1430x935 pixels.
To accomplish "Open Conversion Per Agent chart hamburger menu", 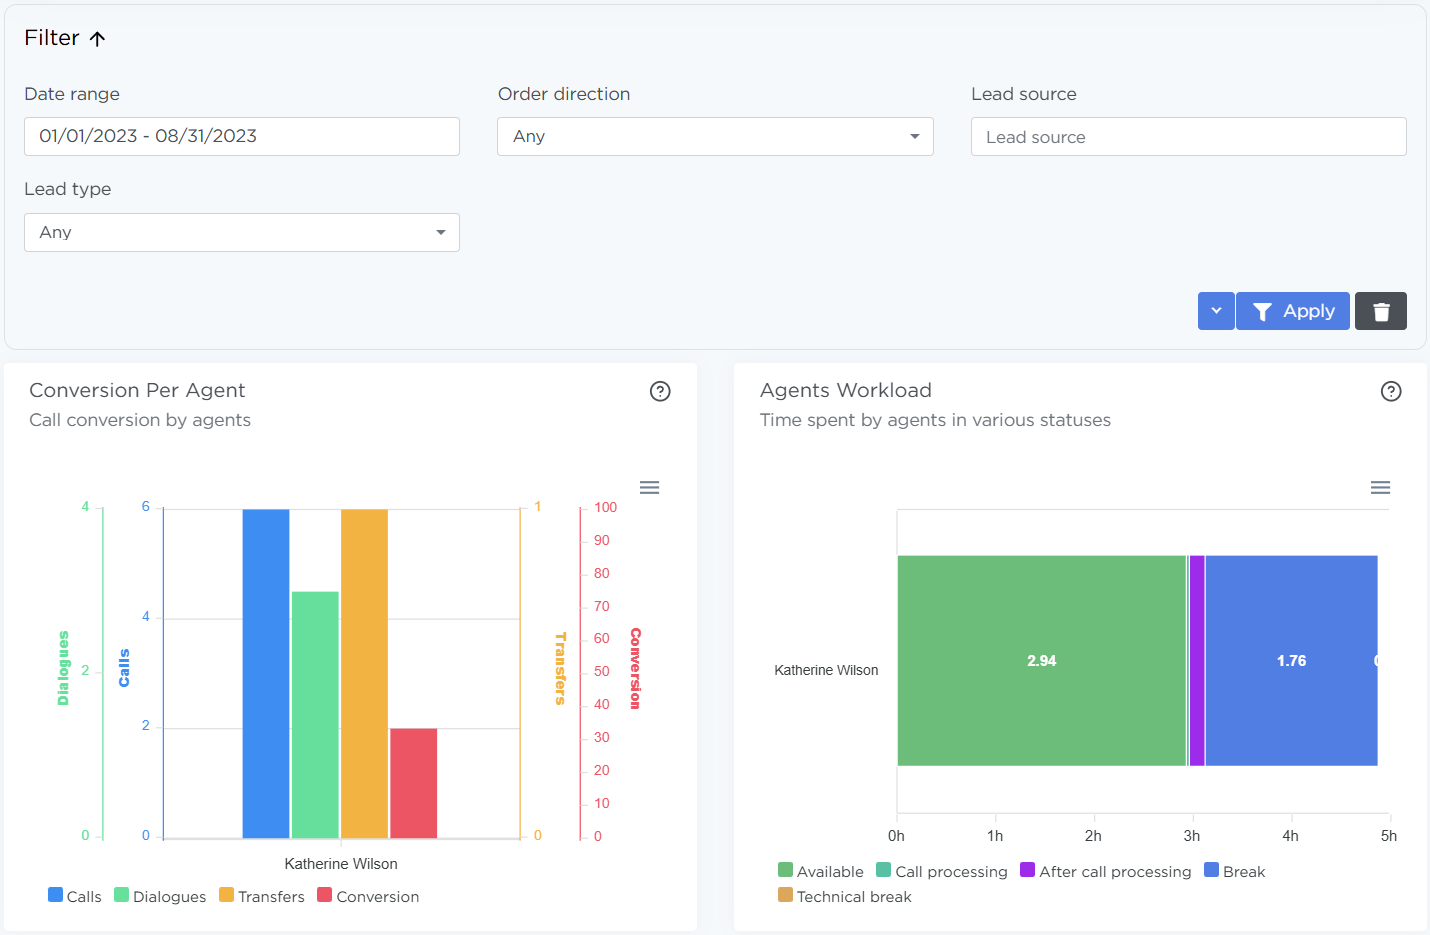I will [649, 488].
